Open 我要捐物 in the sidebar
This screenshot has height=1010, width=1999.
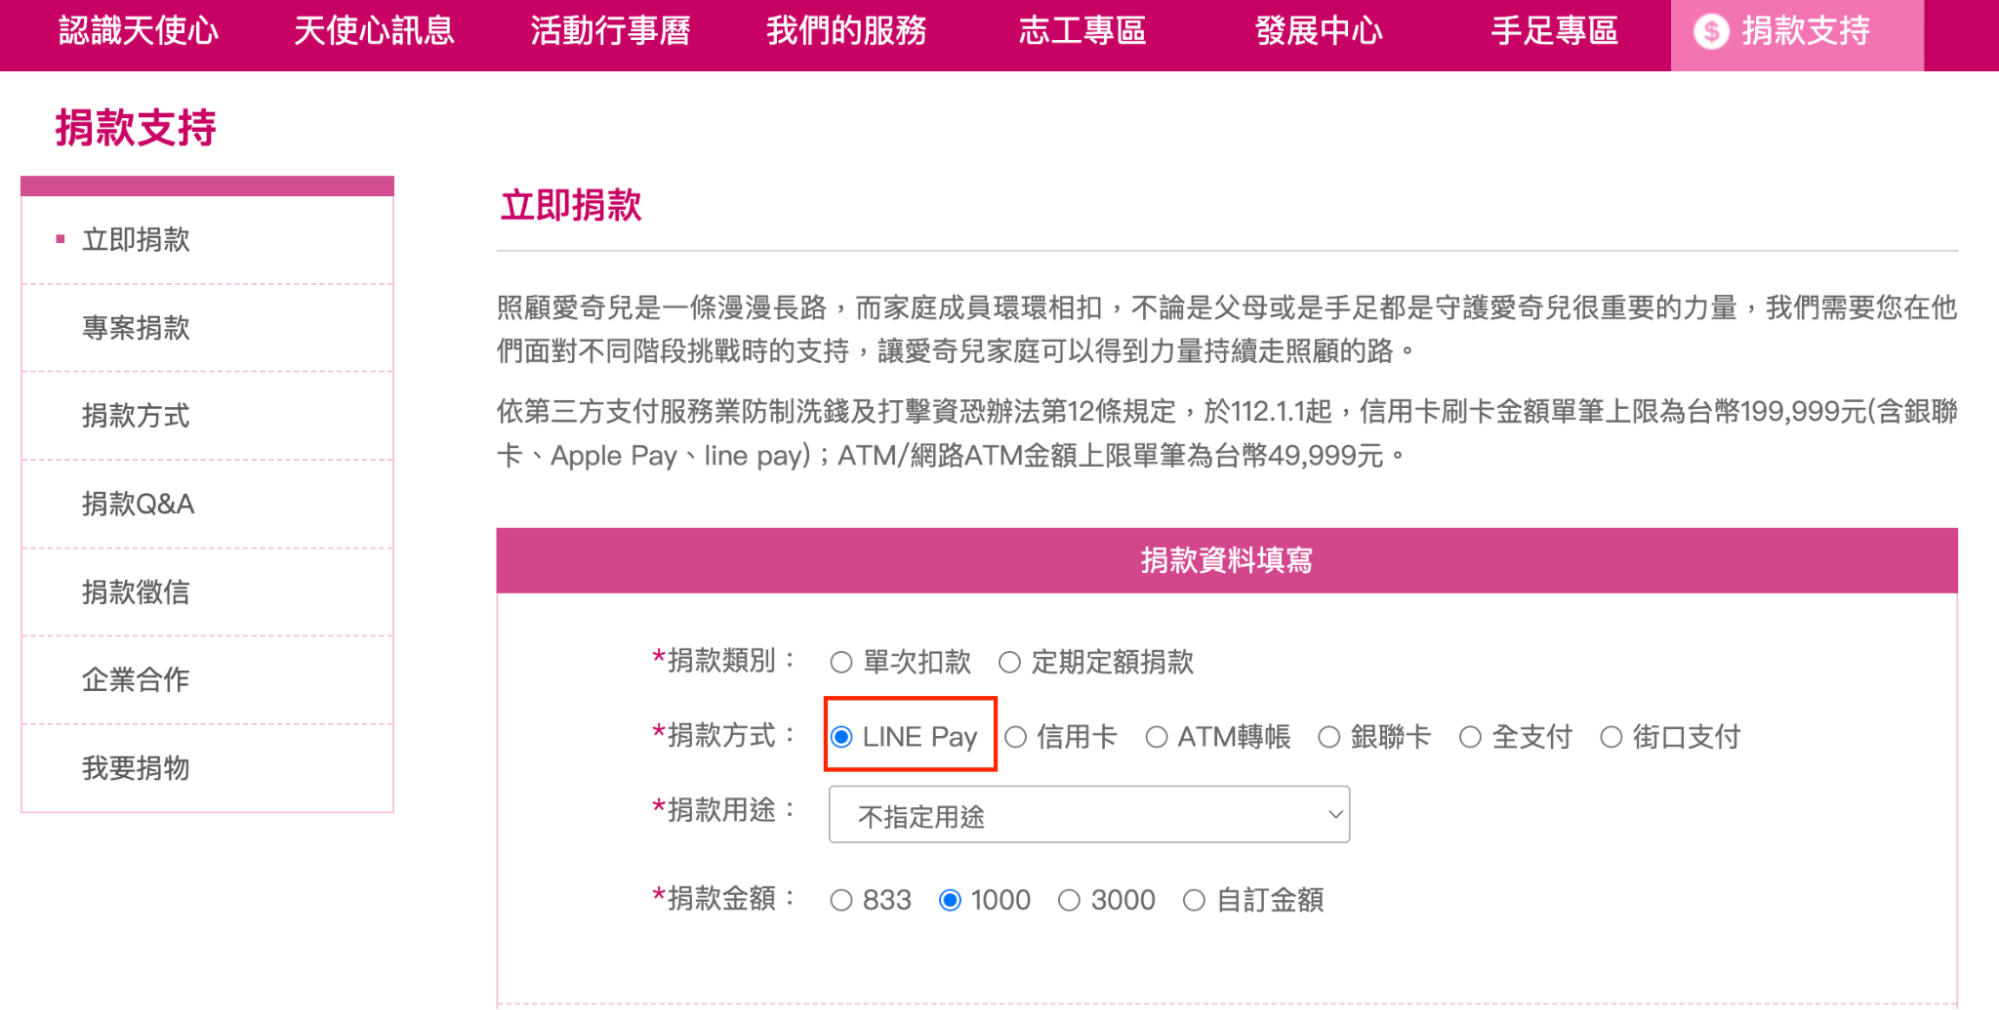point(136,768)
